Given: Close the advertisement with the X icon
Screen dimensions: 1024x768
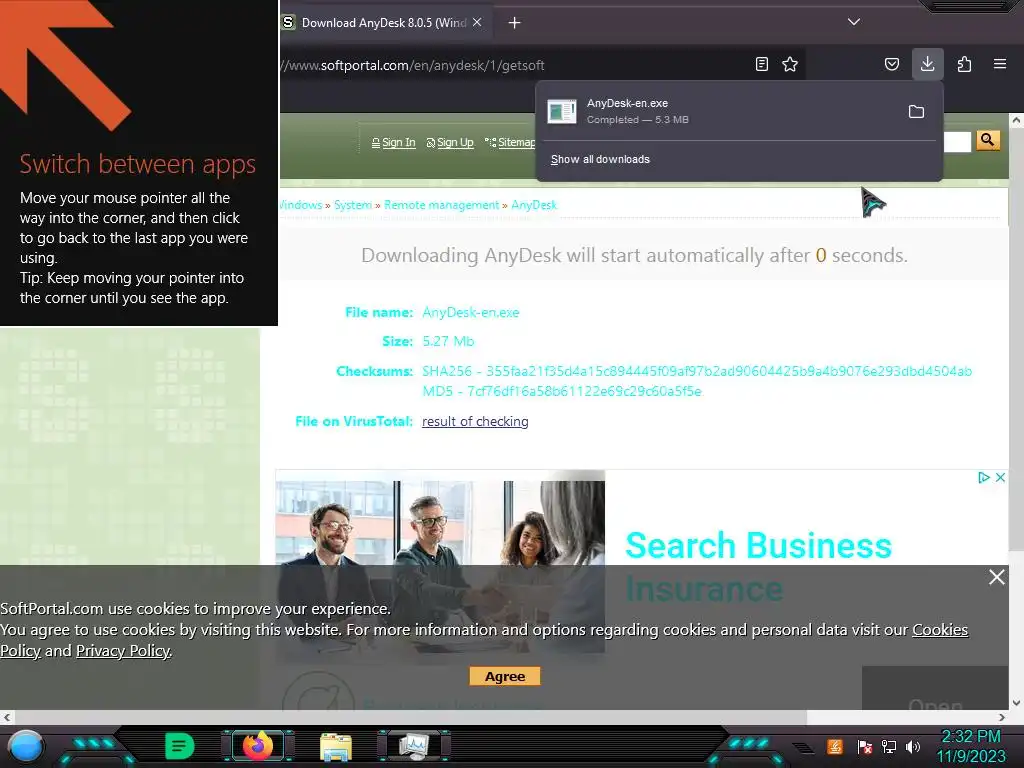Looking at the screenshot, I should click(1000, 477).
